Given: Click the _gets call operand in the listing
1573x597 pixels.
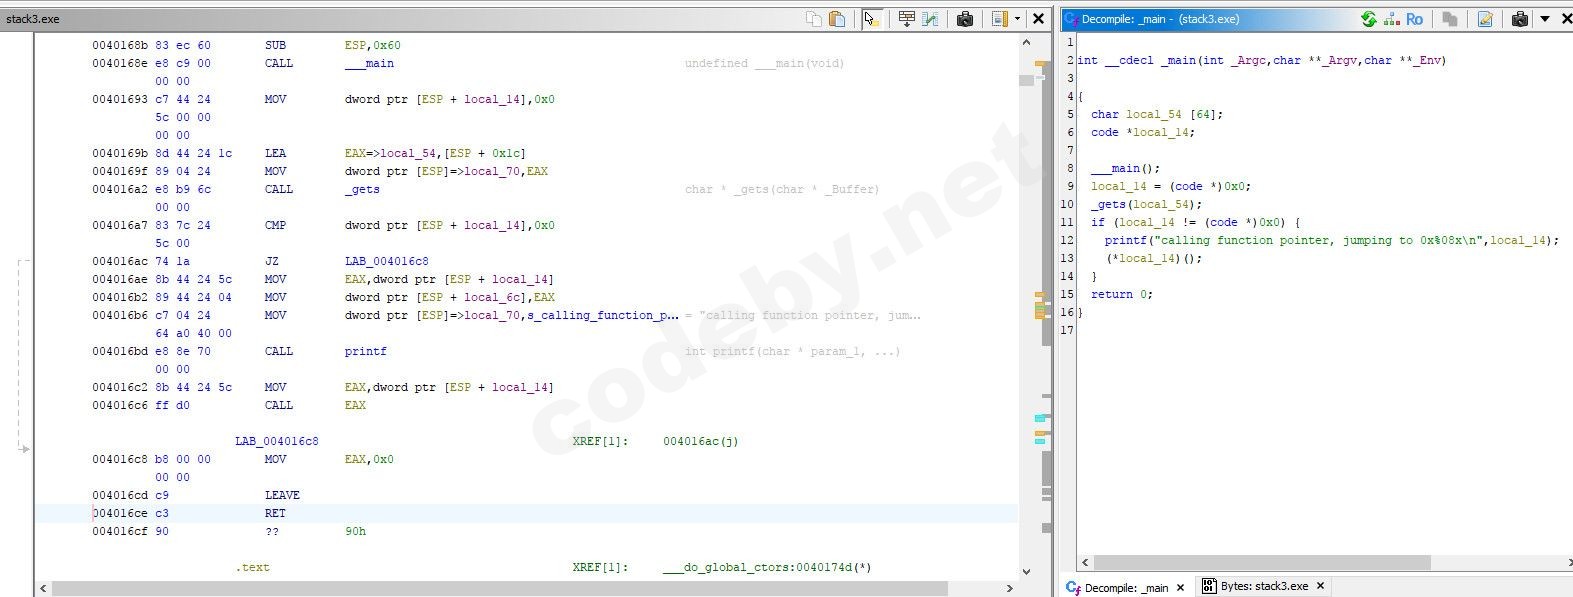Looking at the screenshot, I should (362, 189).
